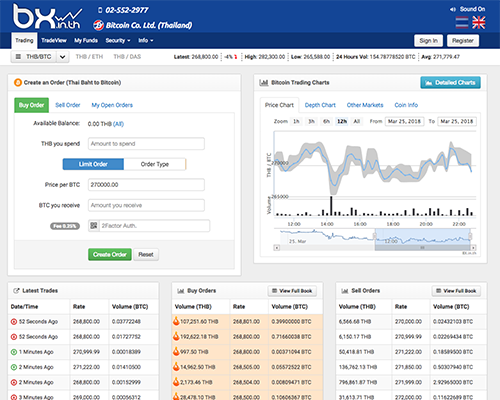Open Detailed Charts
This screenshot has width=500, height=400.
pos(450,82)
